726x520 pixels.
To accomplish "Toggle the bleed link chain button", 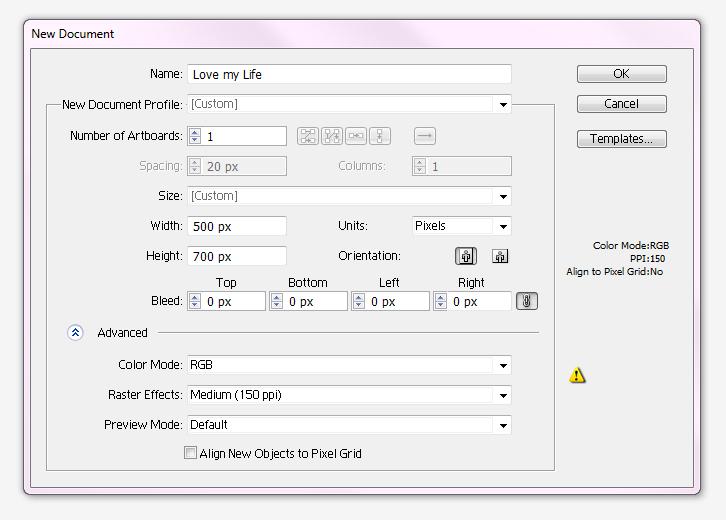I will click(x=527, y=301).
